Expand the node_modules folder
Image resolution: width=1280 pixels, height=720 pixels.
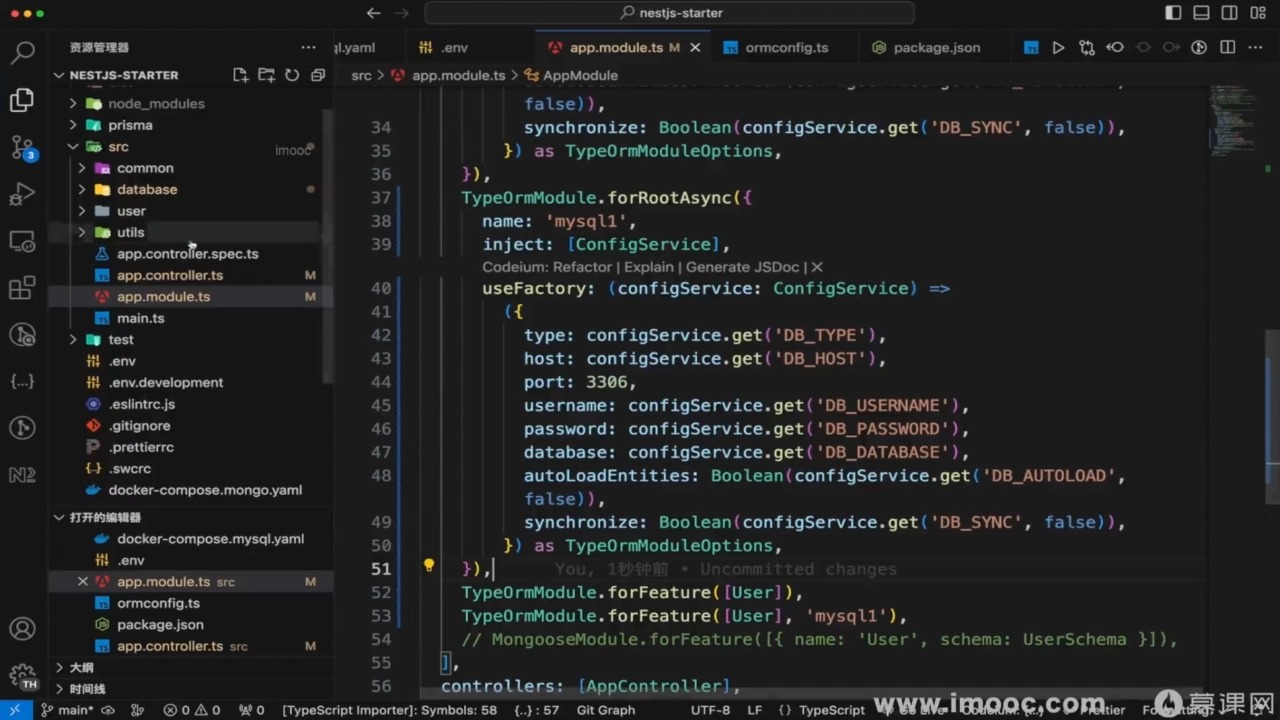click(x=72, y=103)
